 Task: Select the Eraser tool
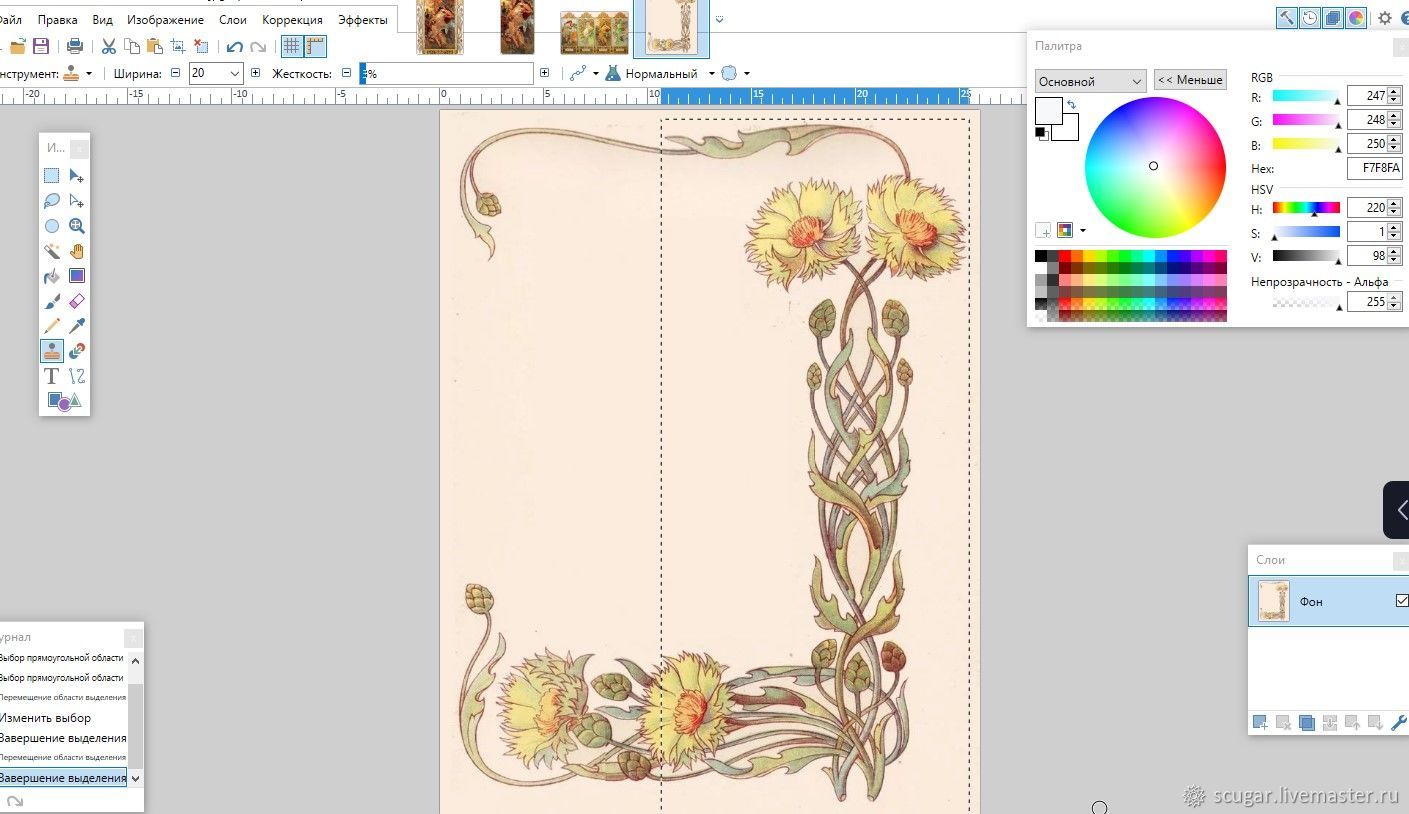click(x=77, y=301)
